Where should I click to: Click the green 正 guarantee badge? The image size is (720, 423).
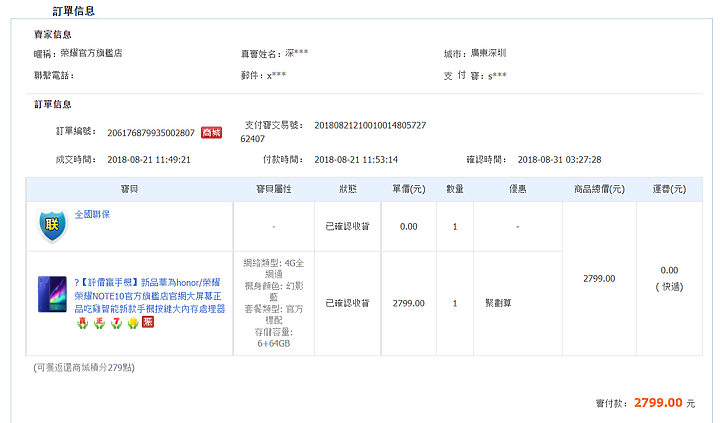(99, 323)
